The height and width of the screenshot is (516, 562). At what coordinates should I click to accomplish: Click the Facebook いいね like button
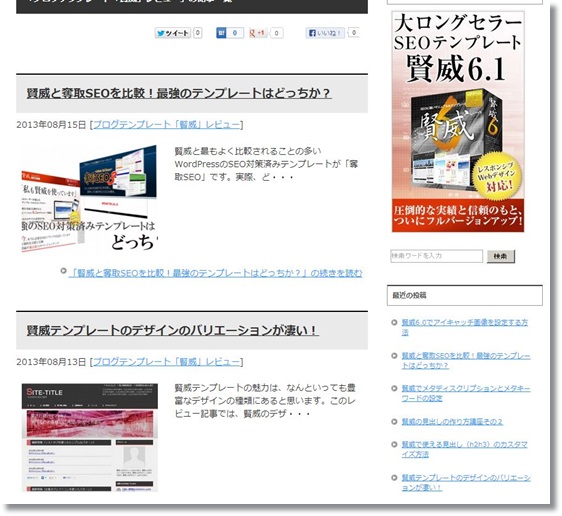coord(325,33)
